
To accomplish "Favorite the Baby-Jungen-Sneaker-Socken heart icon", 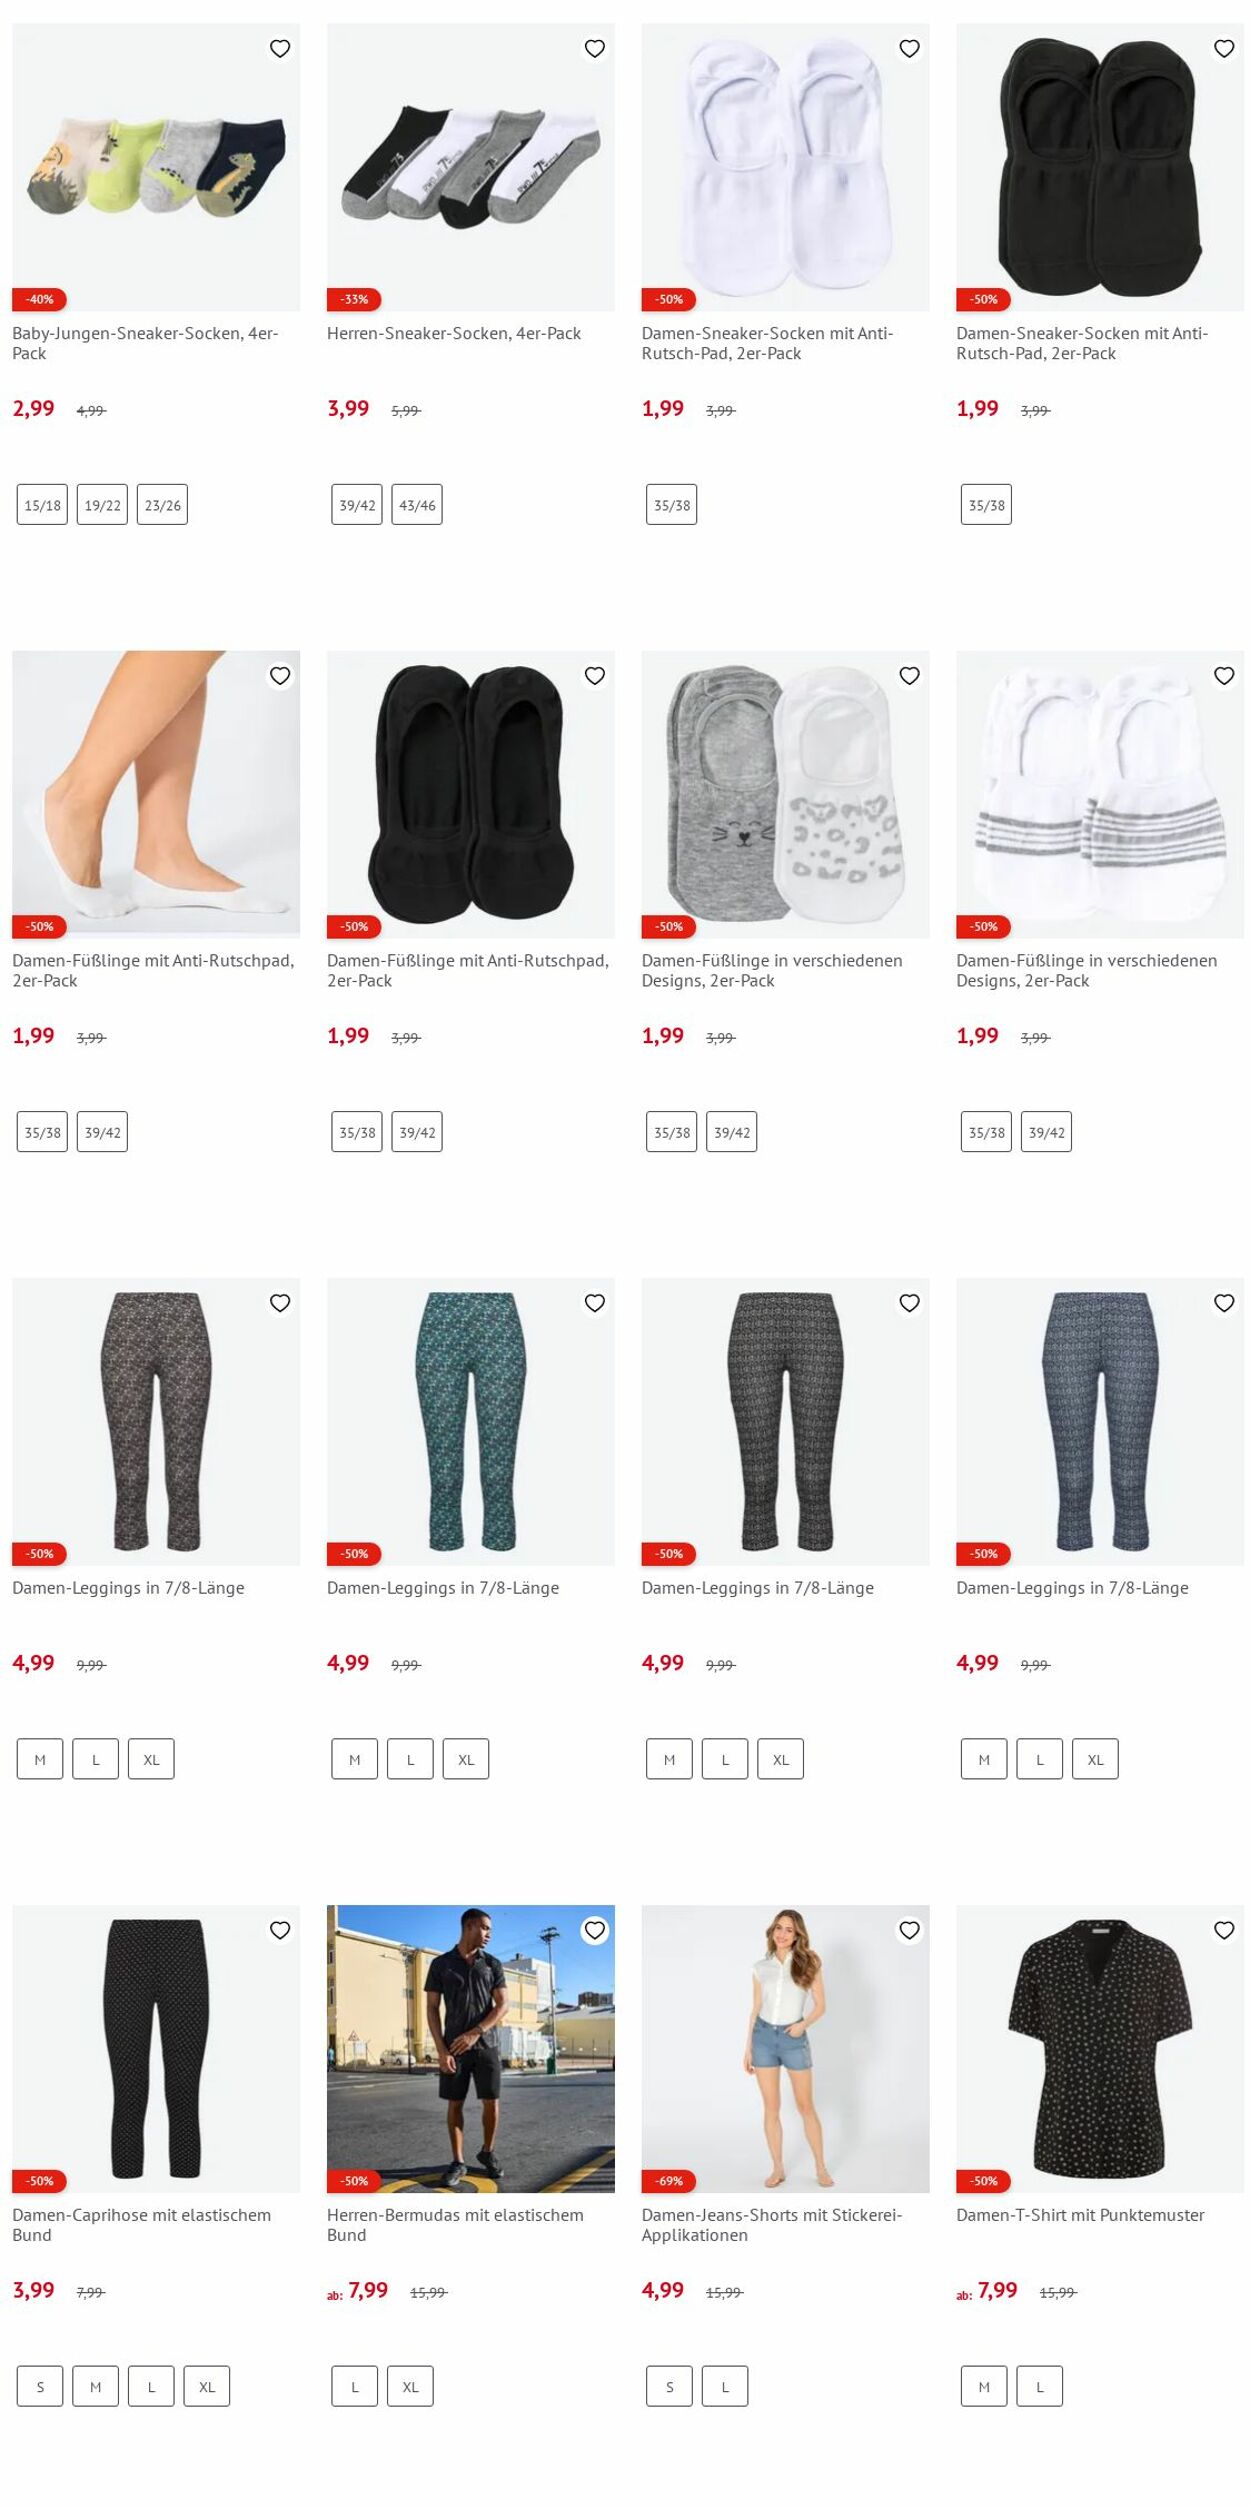I will click(x=280, y=48).
